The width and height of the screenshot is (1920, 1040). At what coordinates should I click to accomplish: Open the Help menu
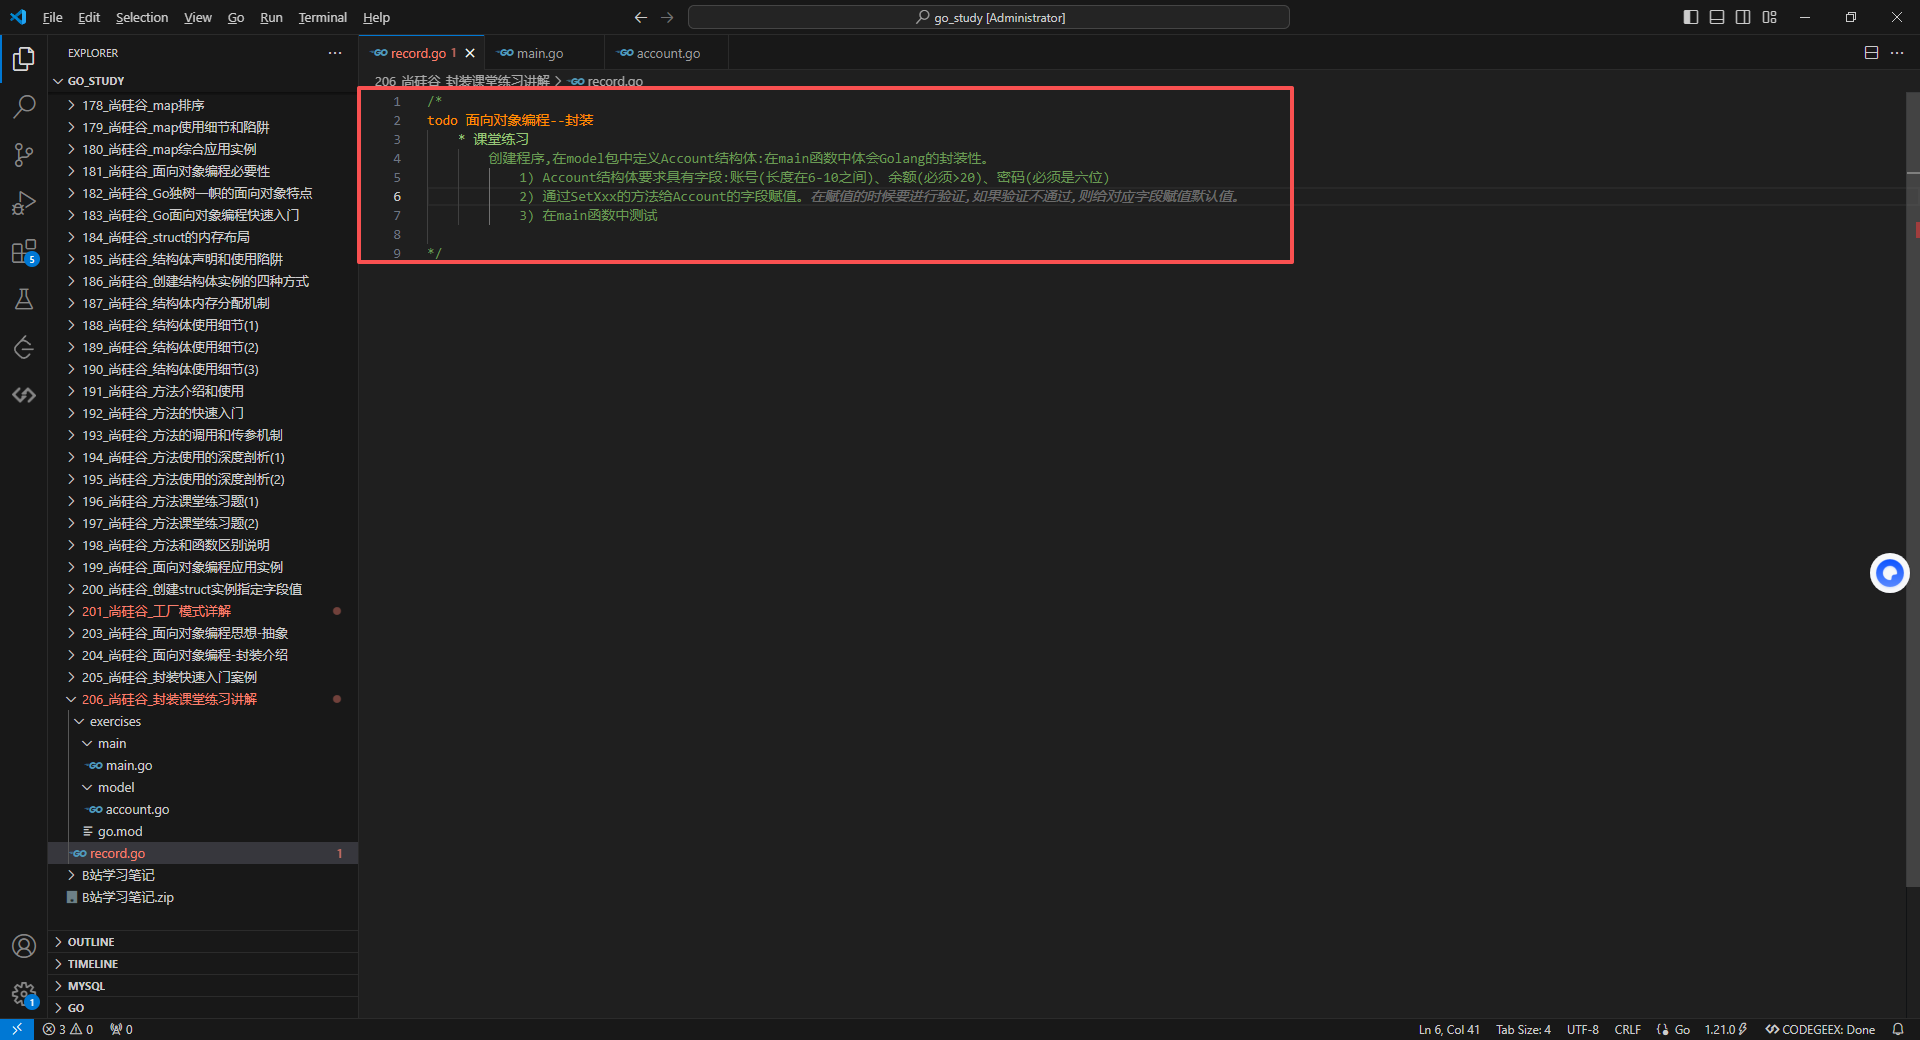[376, 17]
